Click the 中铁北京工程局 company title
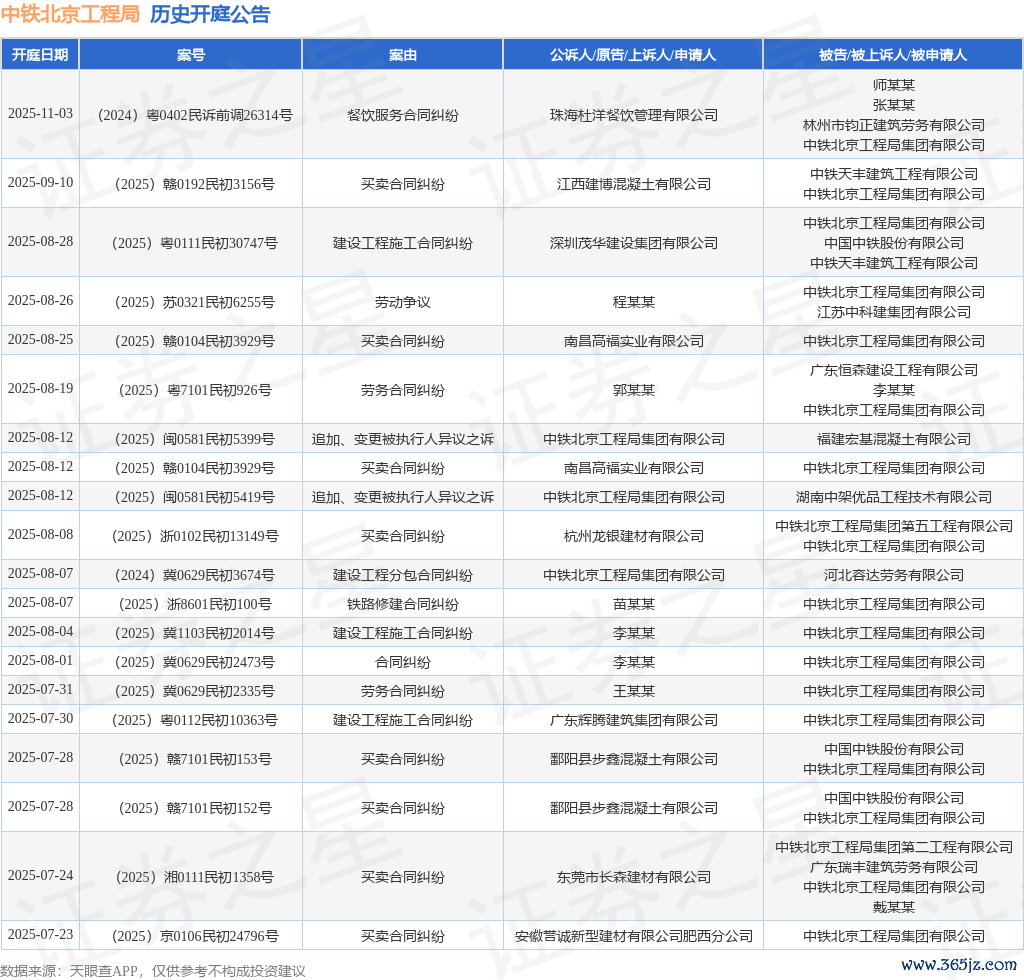Image resolution: width=1024 pixels, height=980 pixels. [x=70, y=14]
